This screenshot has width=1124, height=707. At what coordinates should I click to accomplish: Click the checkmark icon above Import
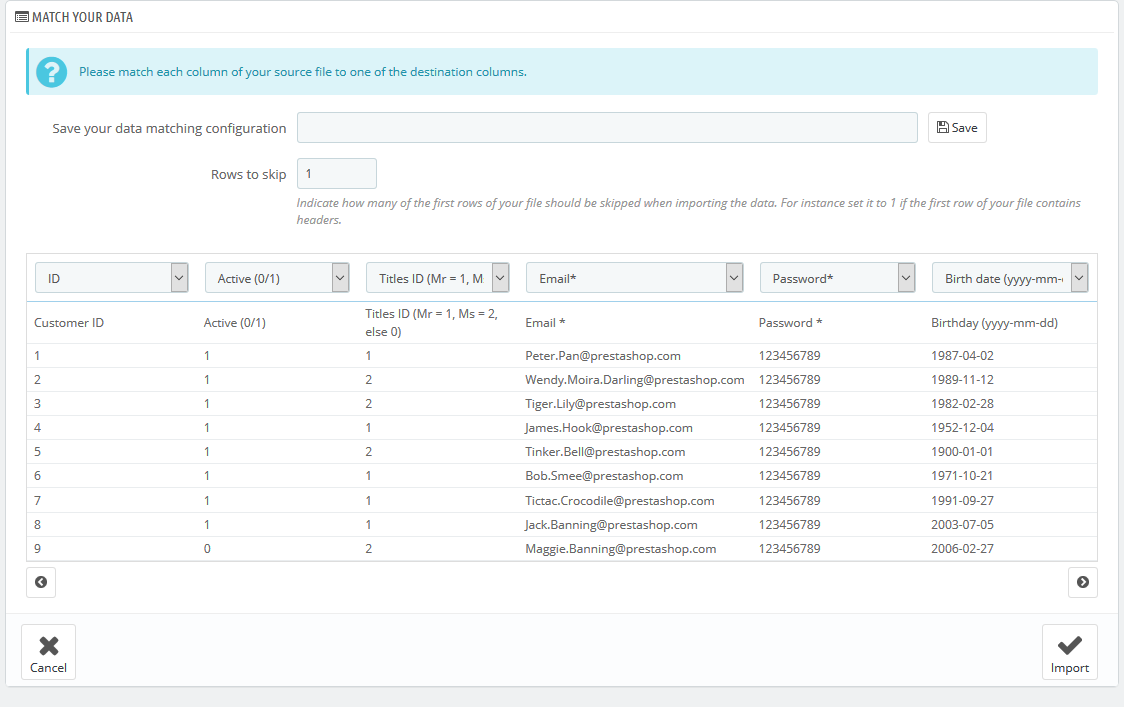click(1069, 643)
